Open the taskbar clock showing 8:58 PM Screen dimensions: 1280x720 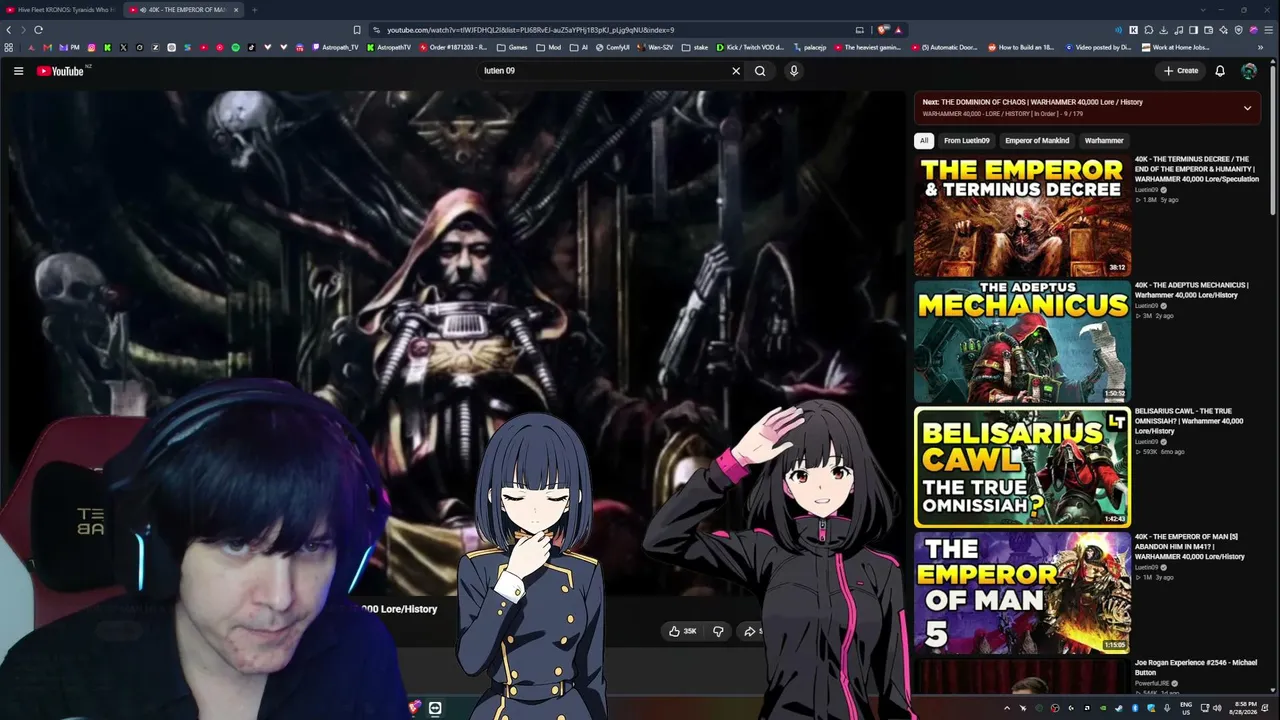click(1245, 708)
